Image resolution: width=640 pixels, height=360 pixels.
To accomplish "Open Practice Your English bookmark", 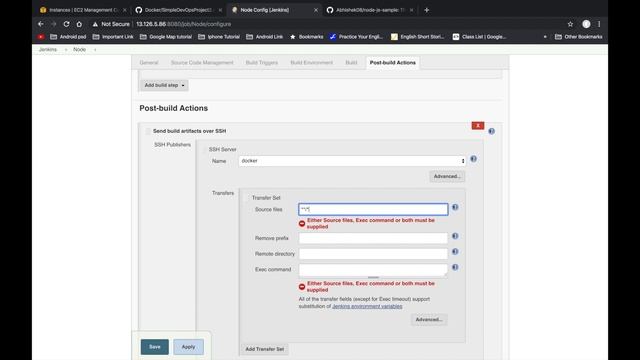I will 356,37.
